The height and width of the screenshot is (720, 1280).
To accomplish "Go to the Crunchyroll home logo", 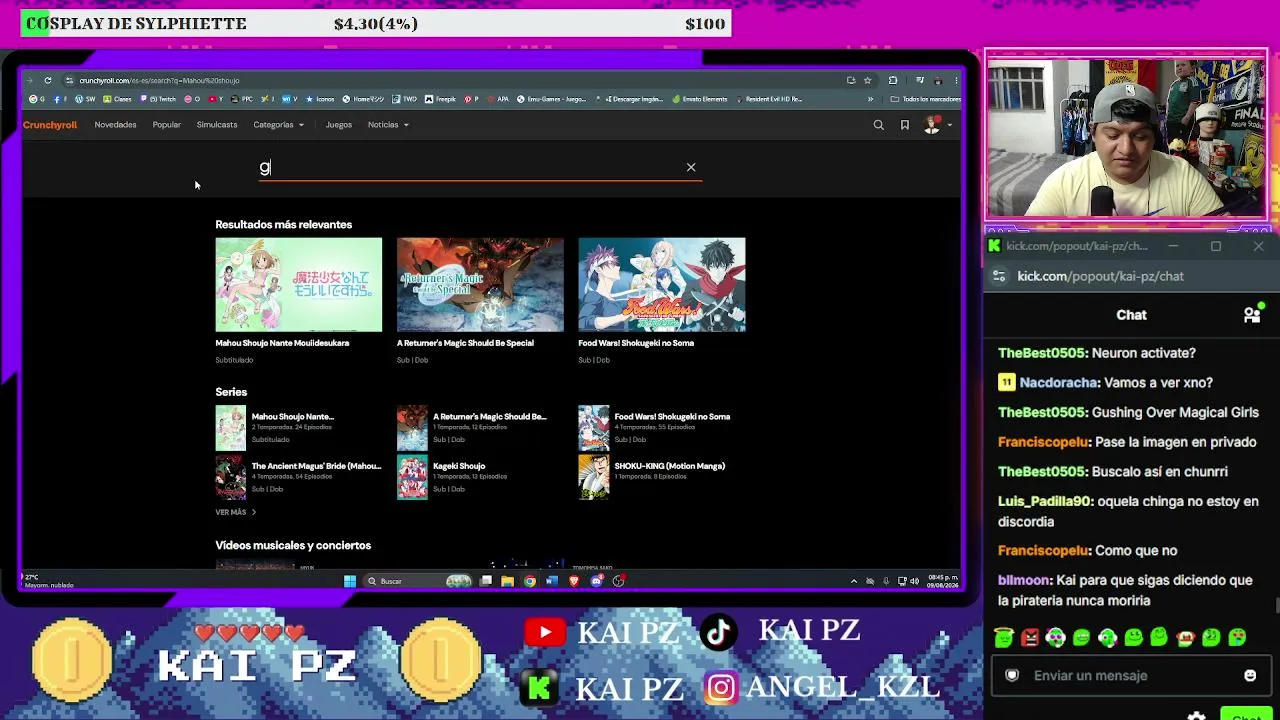I will (50, 125).
